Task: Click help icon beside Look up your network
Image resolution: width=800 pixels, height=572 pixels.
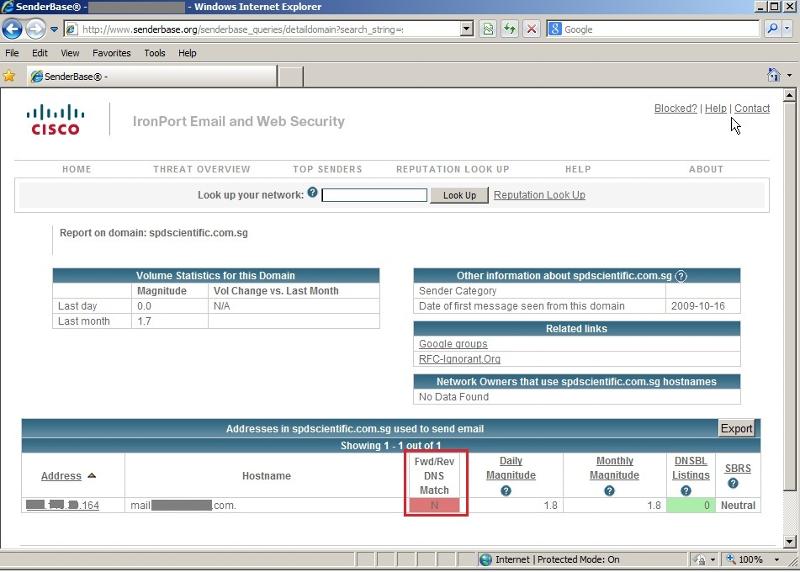Action: (x=312, y=193)
